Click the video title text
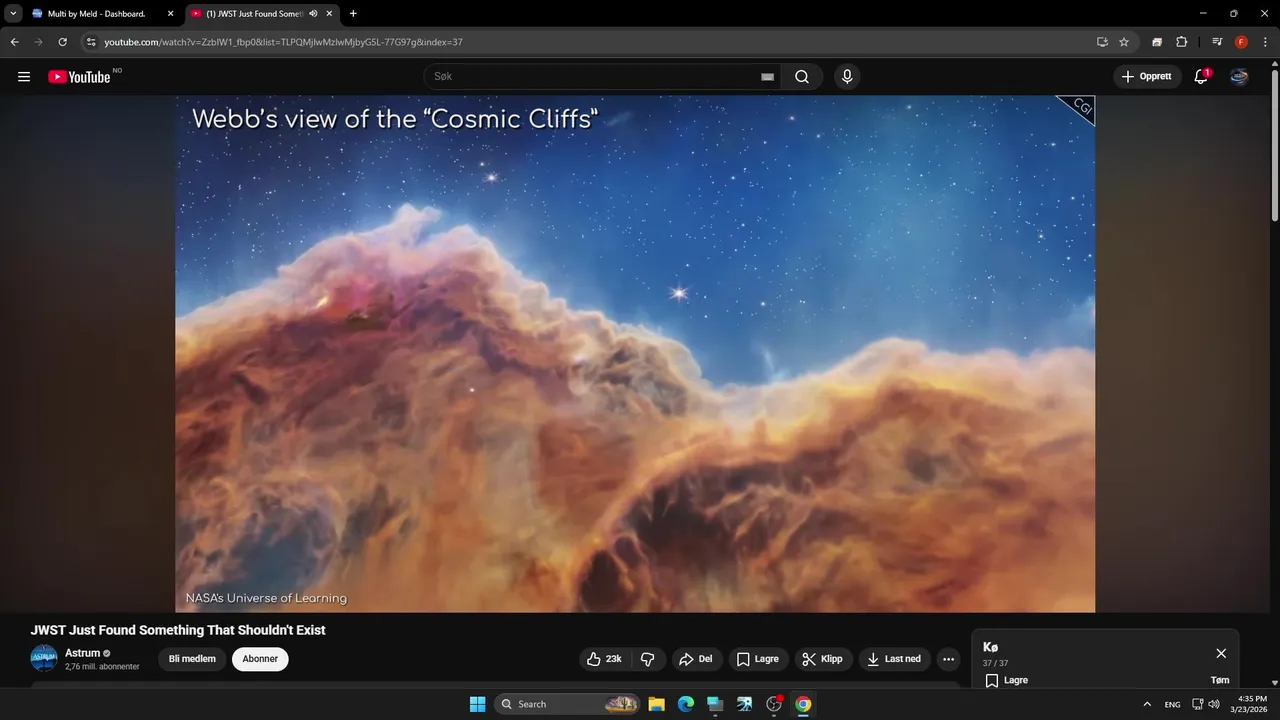Screen dimensions: 1280x720 (178, 630)
